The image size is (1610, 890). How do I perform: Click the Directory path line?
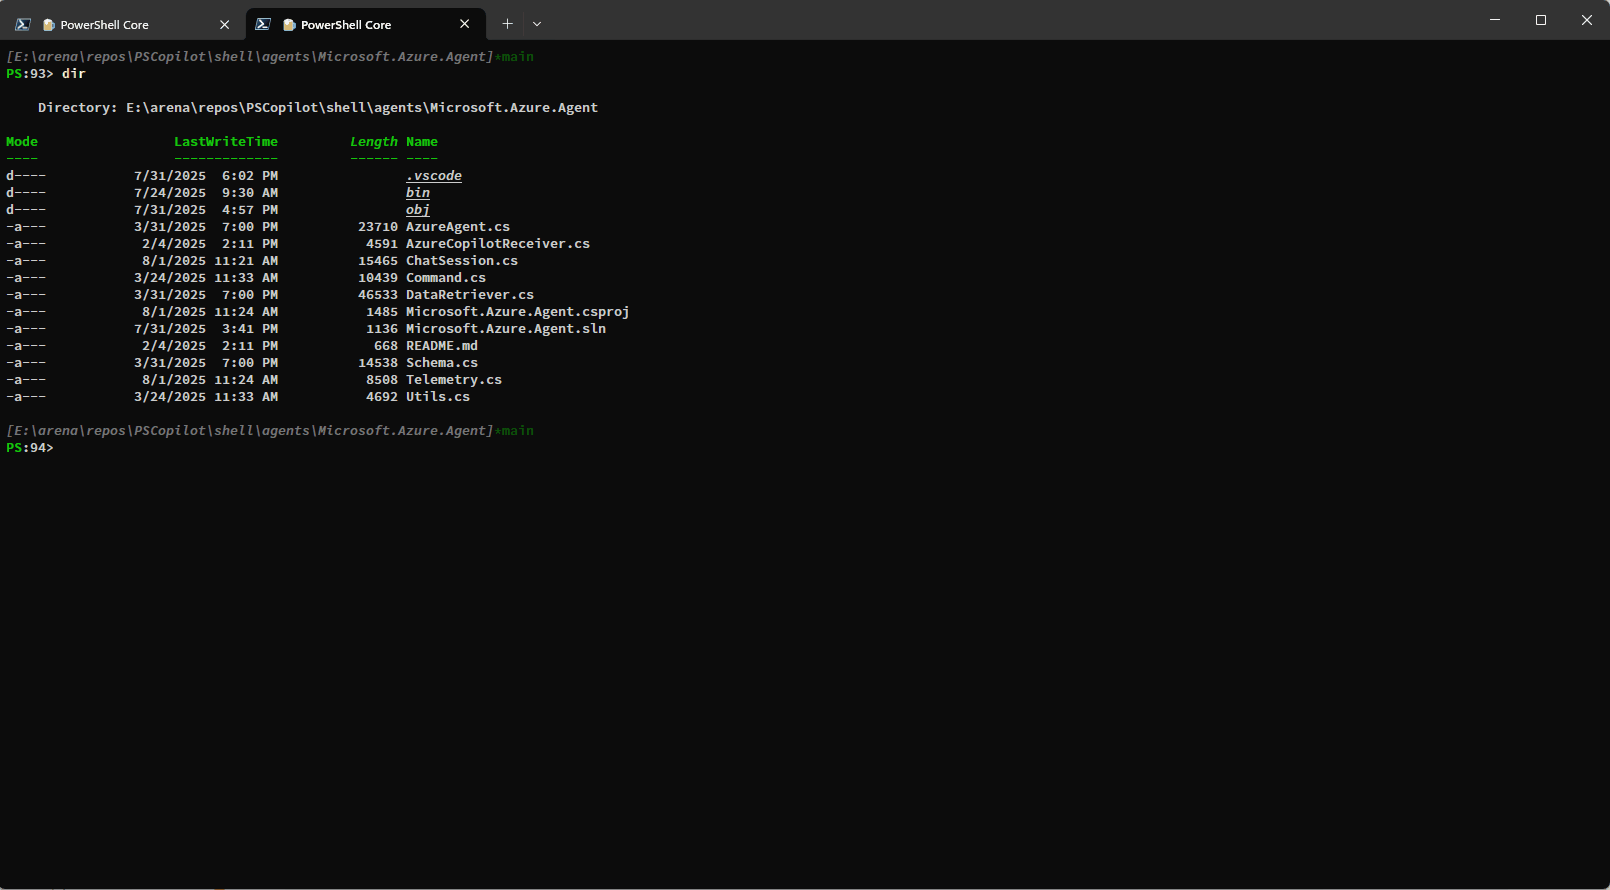[318, 108]
